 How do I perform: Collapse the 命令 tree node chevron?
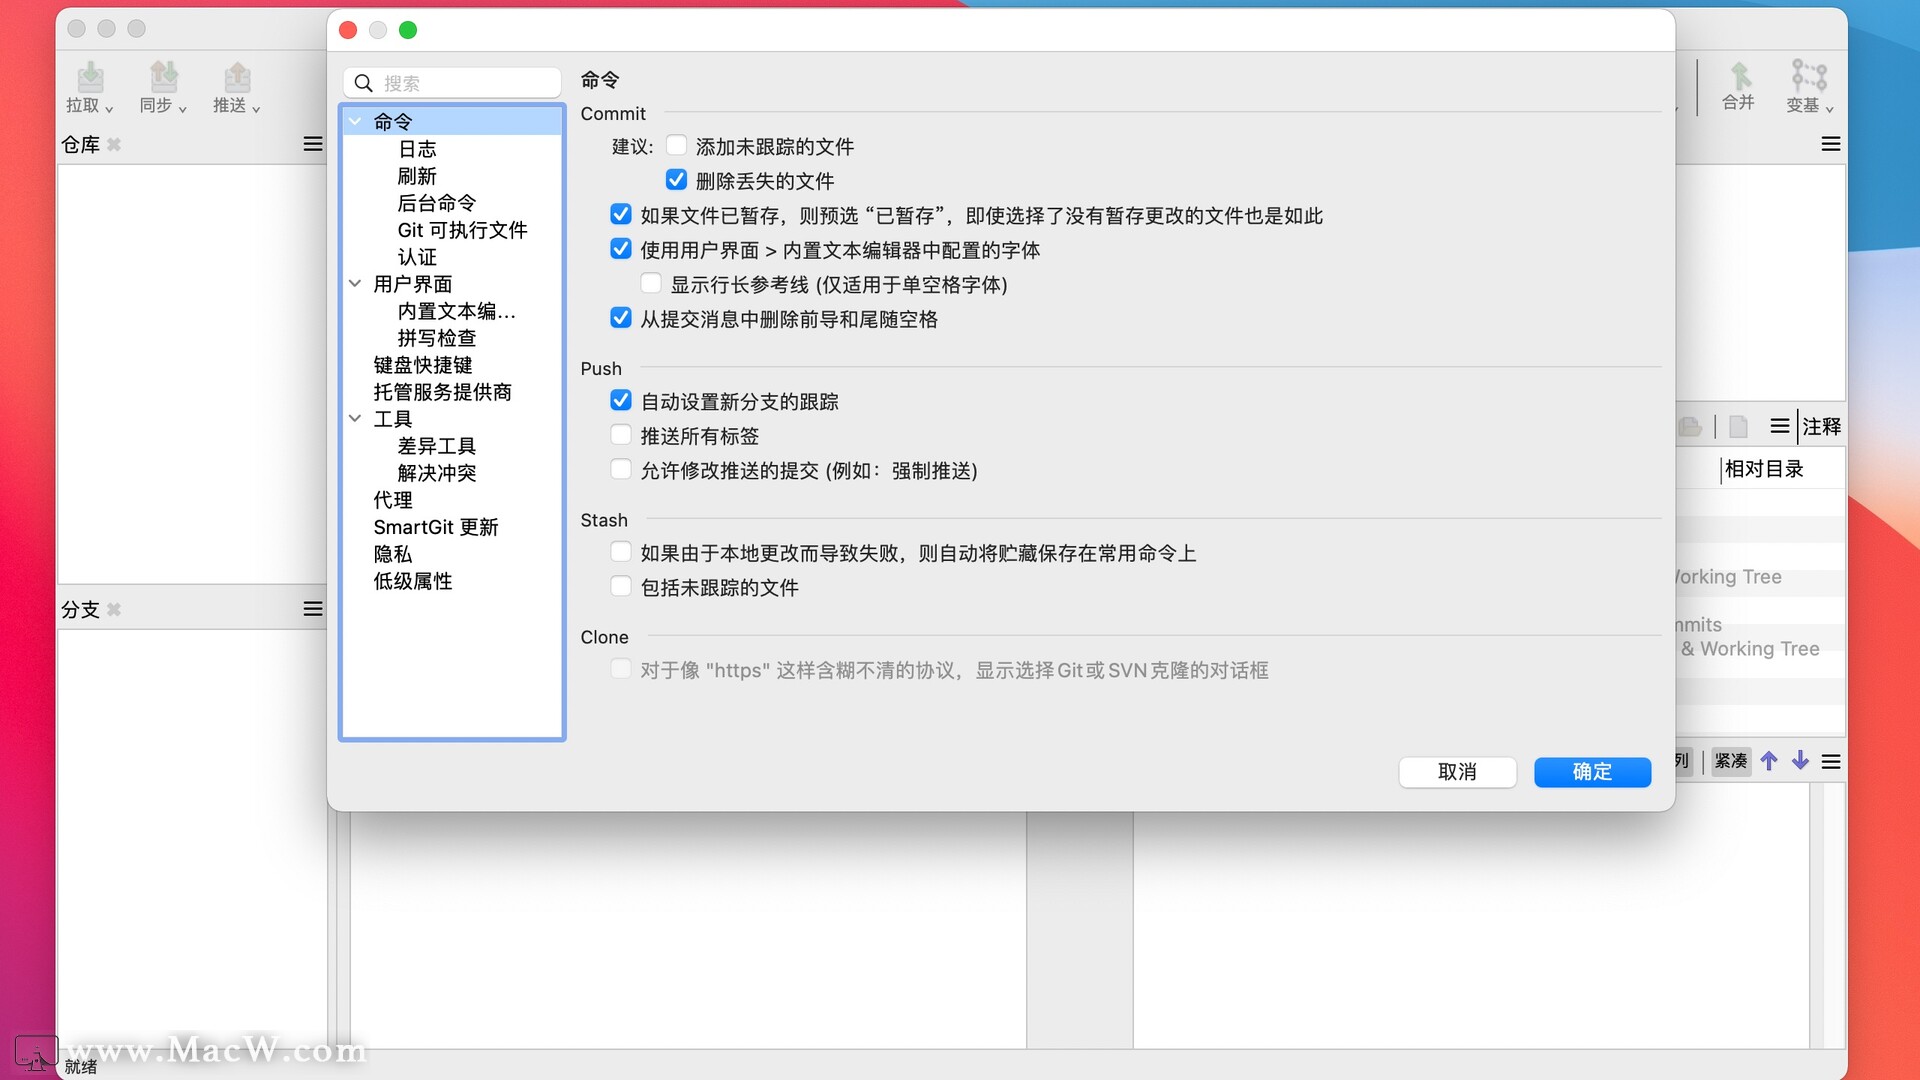coord(355,121)
